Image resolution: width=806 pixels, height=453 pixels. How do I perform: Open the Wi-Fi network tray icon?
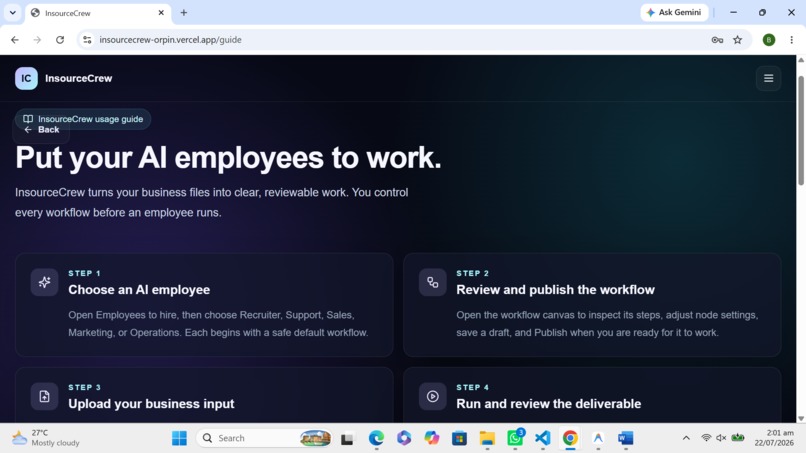[706, 438]
